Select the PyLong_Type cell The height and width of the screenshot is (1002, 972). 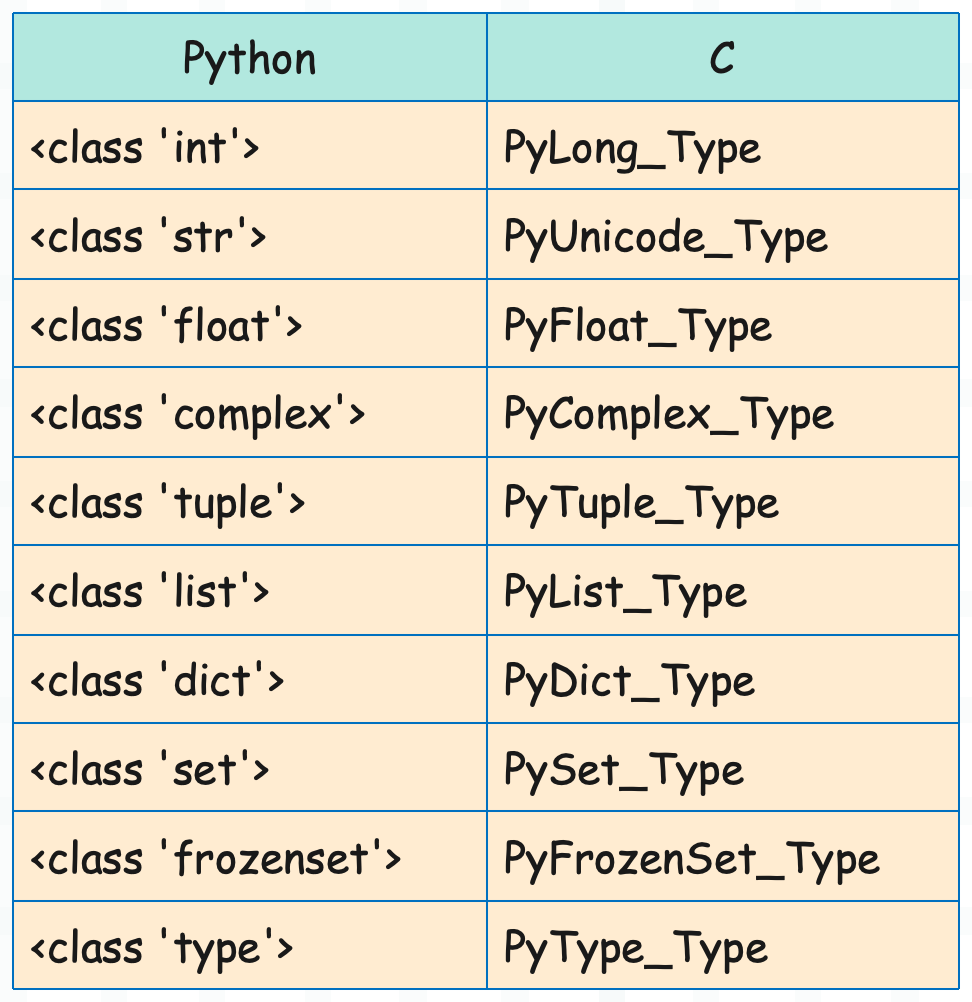[723, 145]
